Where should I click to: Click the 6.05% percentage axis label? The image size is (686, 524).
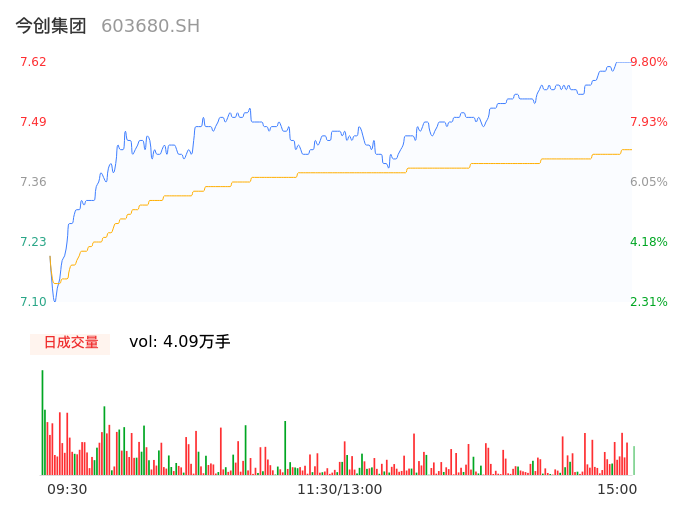tap(648, 182)
